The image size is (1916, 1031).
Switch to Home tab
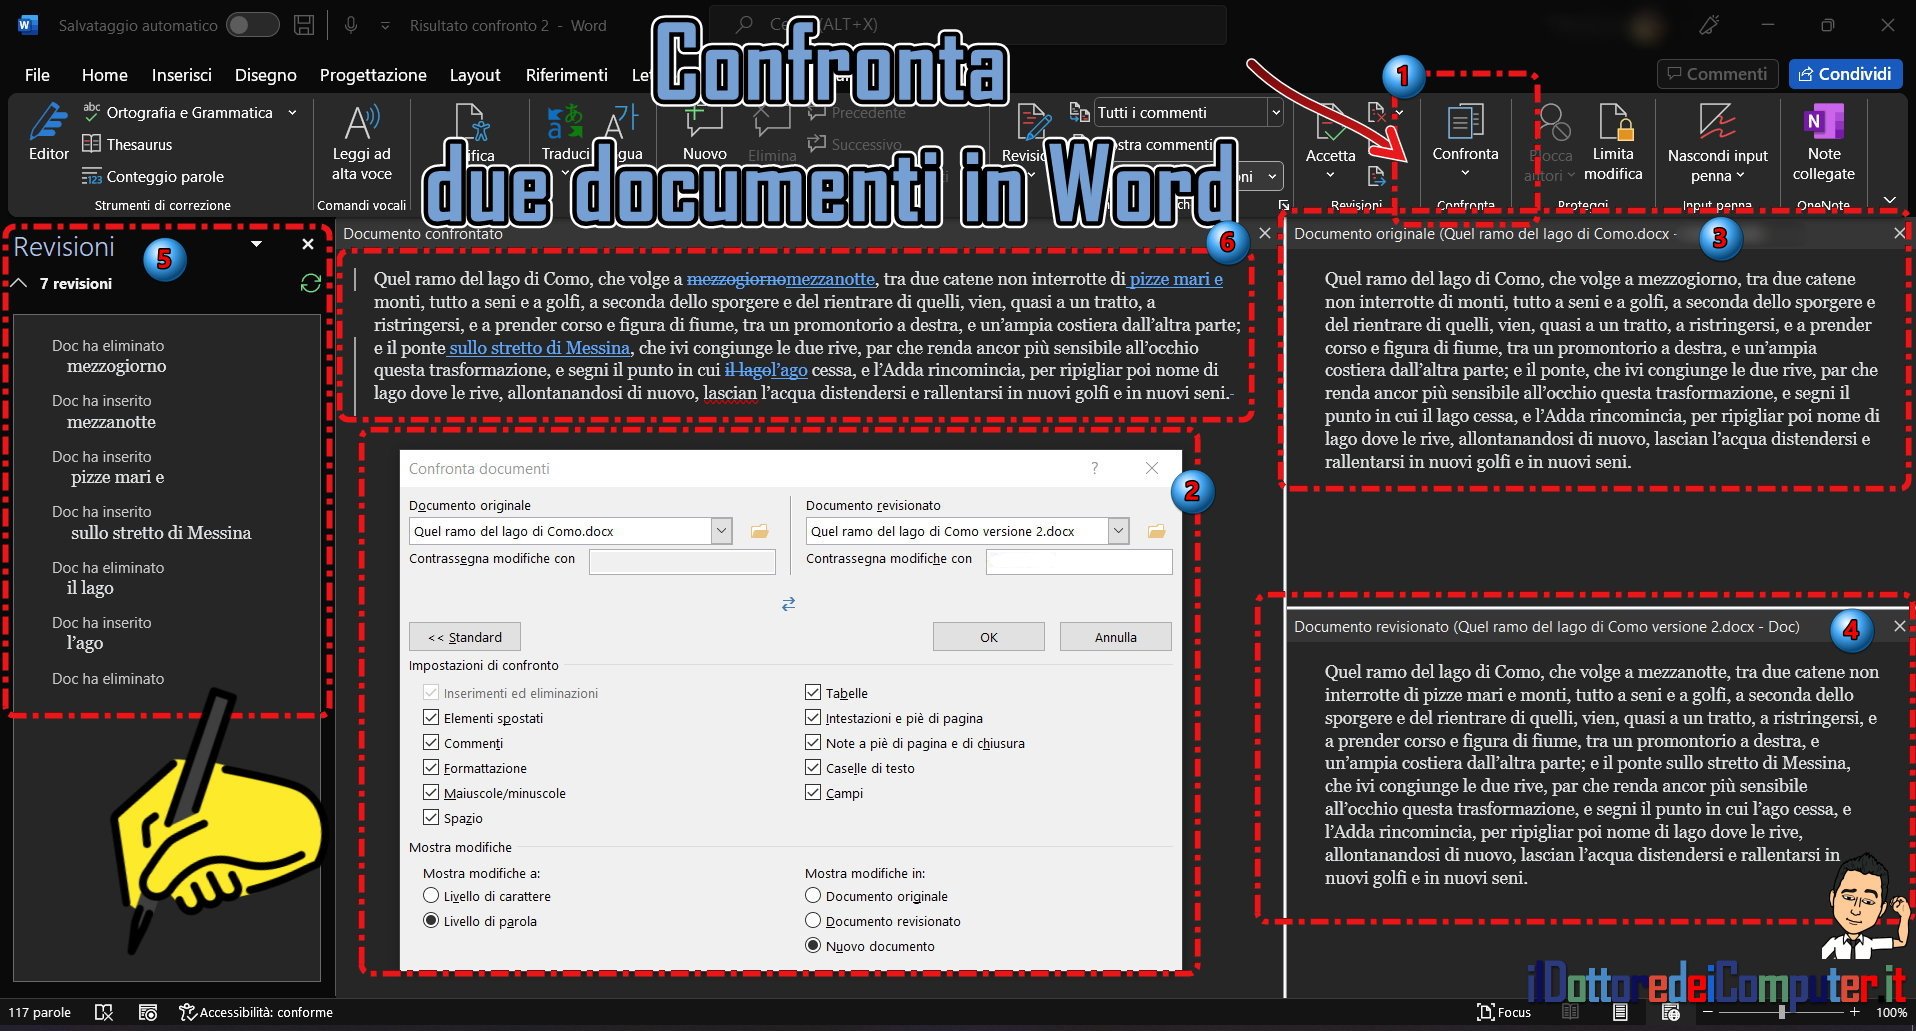[x=105, y=75]
